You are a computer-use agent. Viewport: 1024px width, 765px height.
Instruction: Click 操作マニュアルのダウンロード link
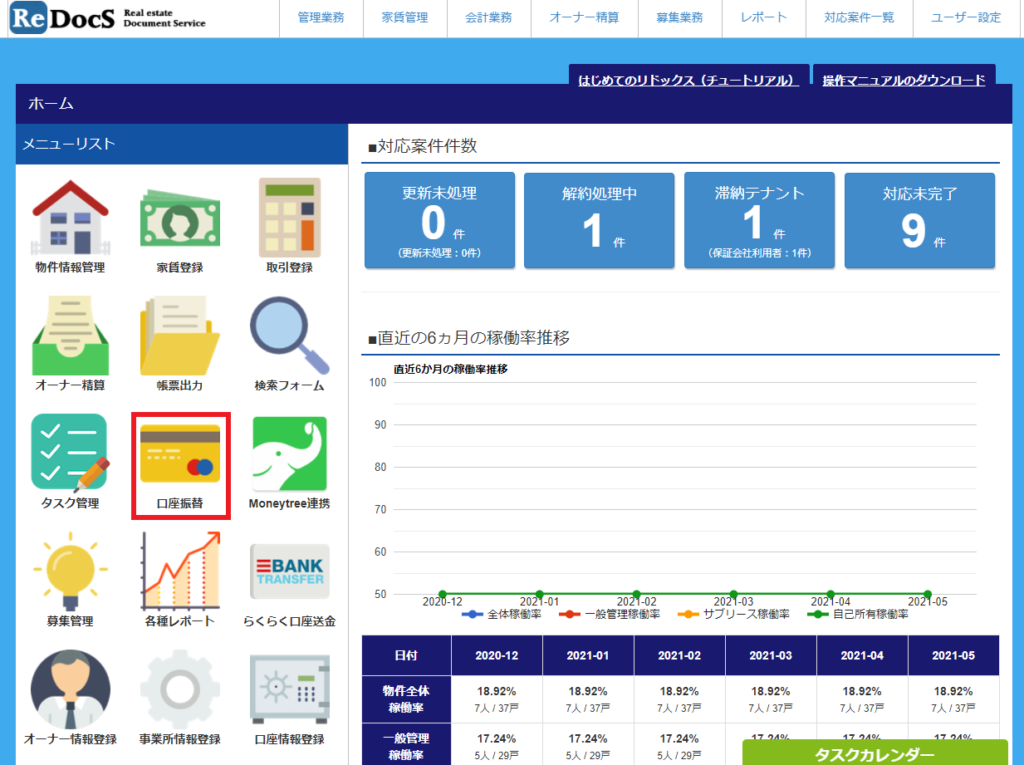[904, 80]
